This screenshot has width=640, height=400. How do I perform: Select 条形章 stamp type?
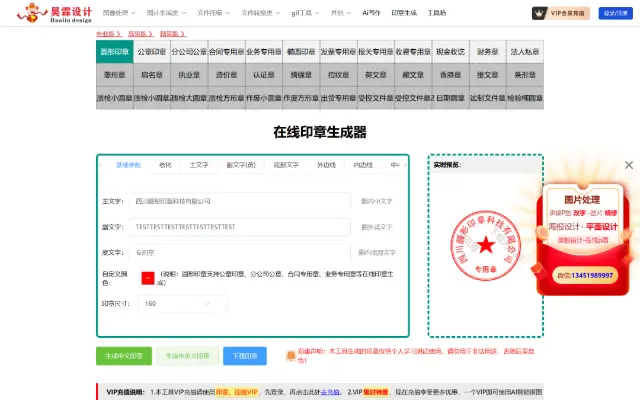(x=525, y=75)
